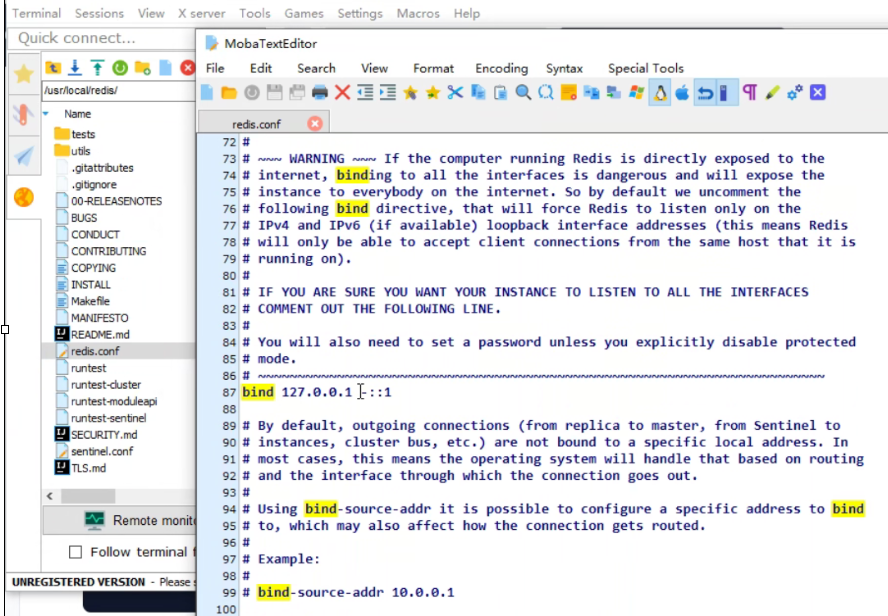This screenshot has height=616, width=888.
Task: Click the purple X exit icon in toolbar
Action: pyautogui.click(x=818, y=92)
